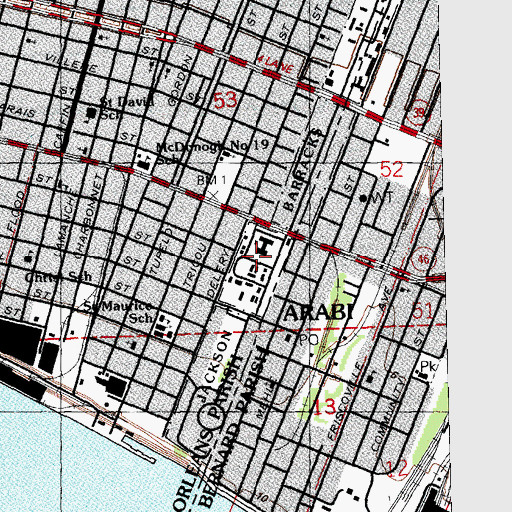Image resolution: width=512 pixels, height=512 pixels.
Task: Click the route 46 highway shield
Action: click(x=422, y=259)
